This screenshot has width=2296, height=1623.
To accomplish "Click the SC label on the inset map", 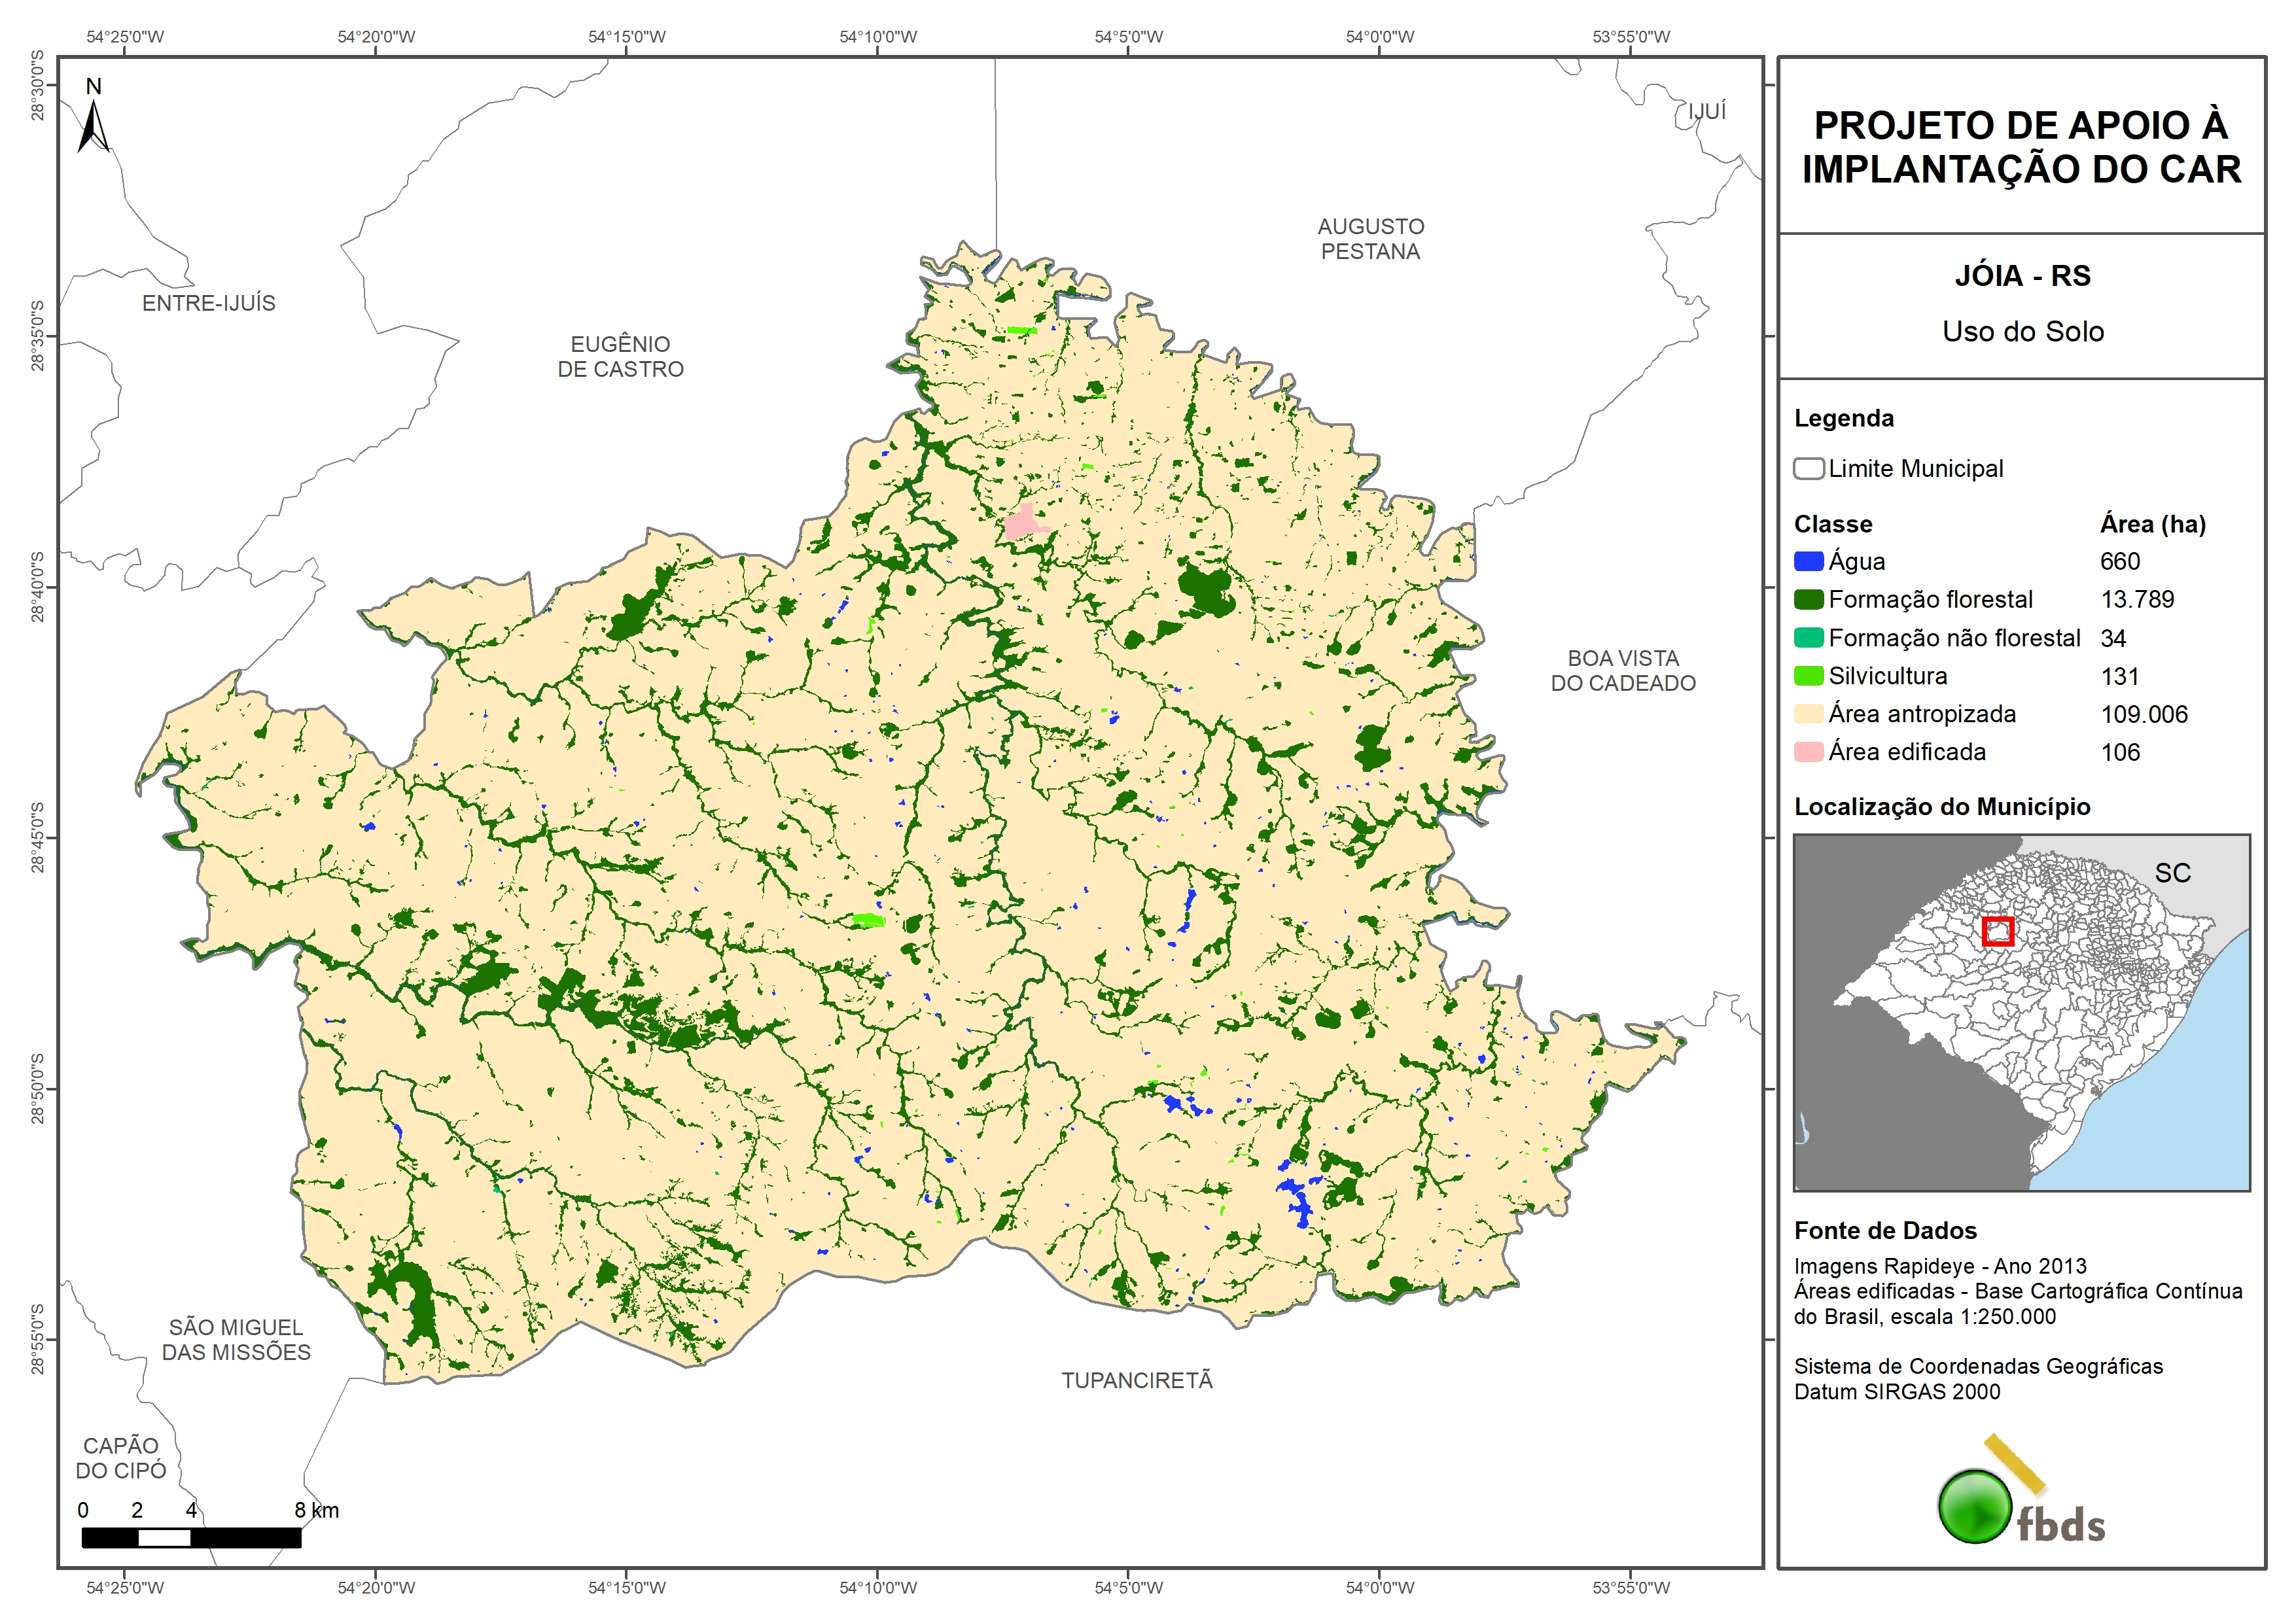I will point(2172,873).
